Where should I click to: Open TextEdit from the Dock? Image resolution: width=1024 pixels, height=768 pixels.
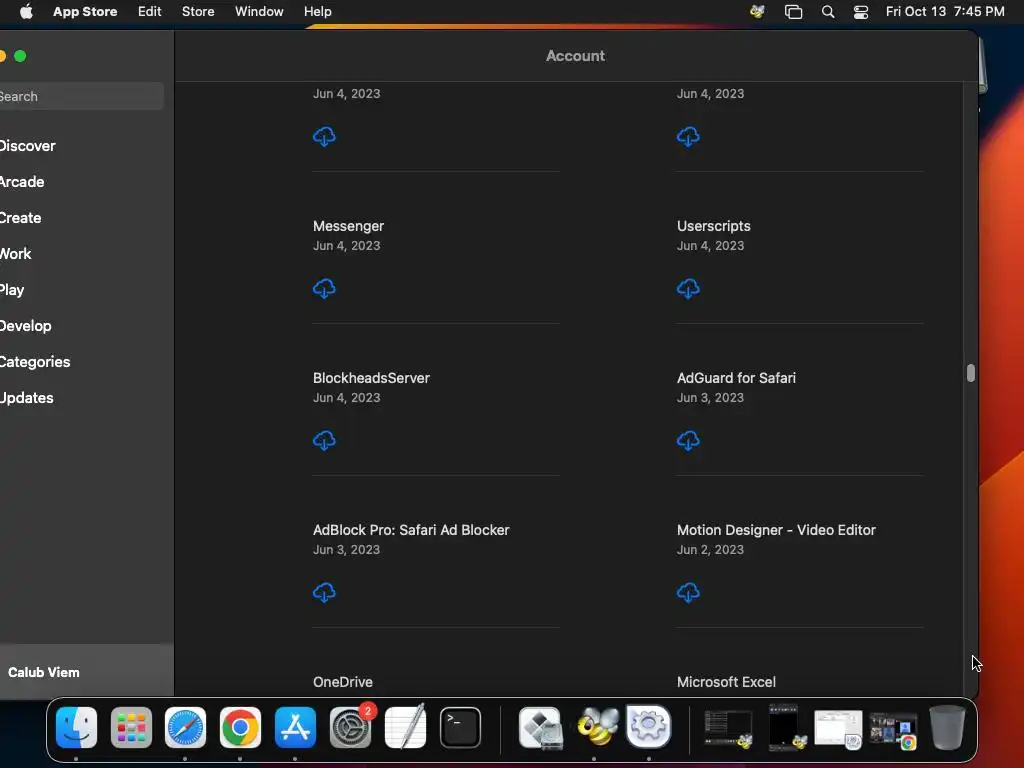pos(406,727)
